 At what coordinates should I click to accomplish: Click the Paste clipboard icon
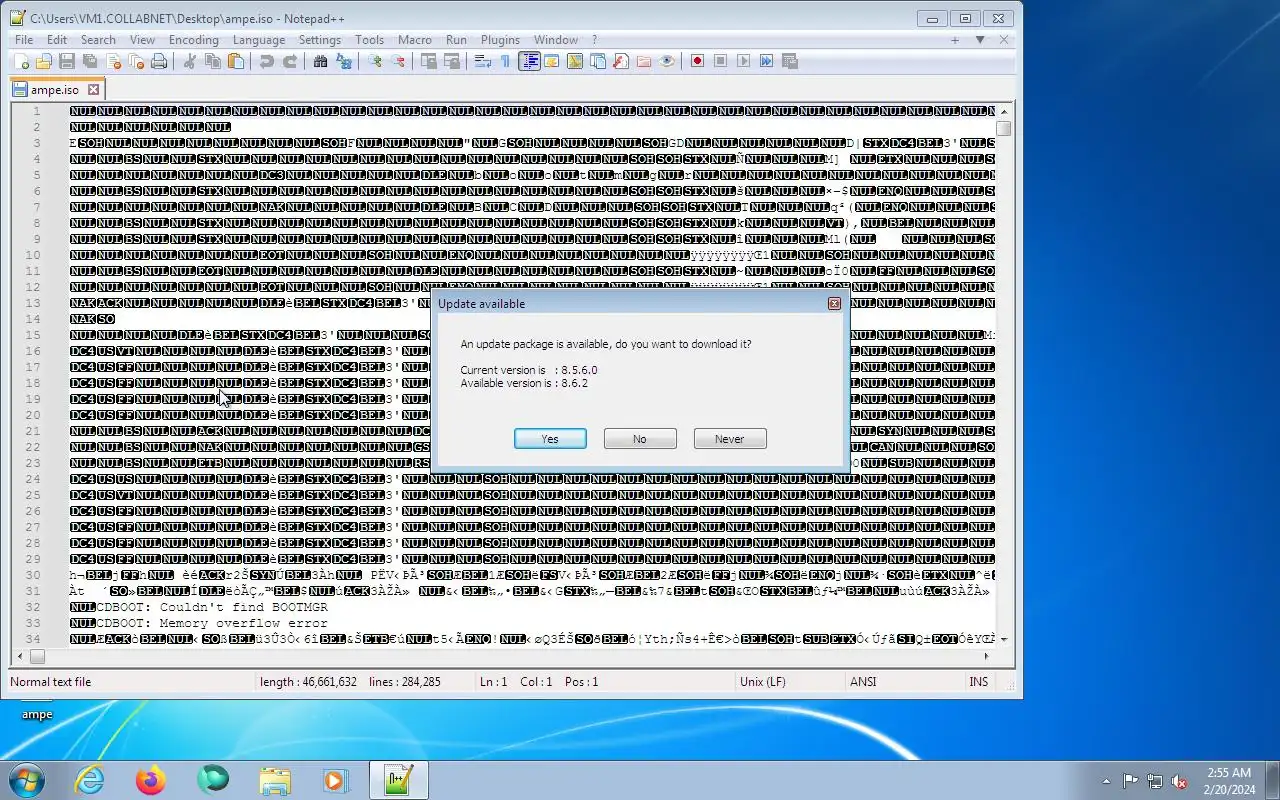(236, 61)
